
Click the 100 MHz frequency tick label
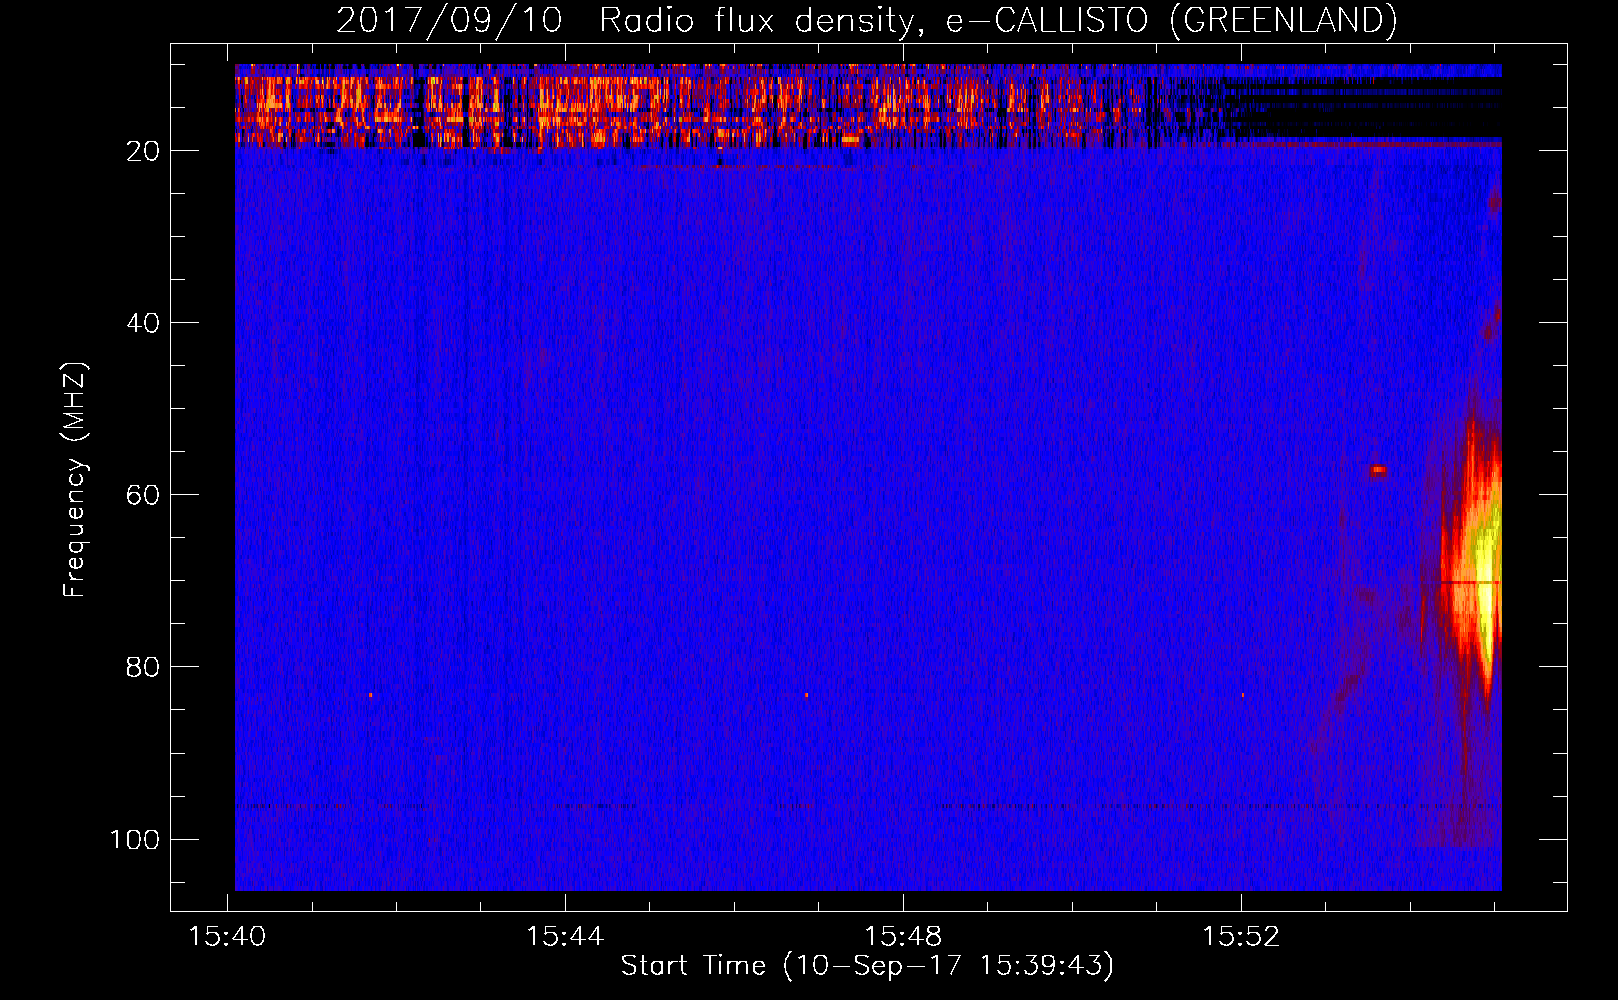135,839
